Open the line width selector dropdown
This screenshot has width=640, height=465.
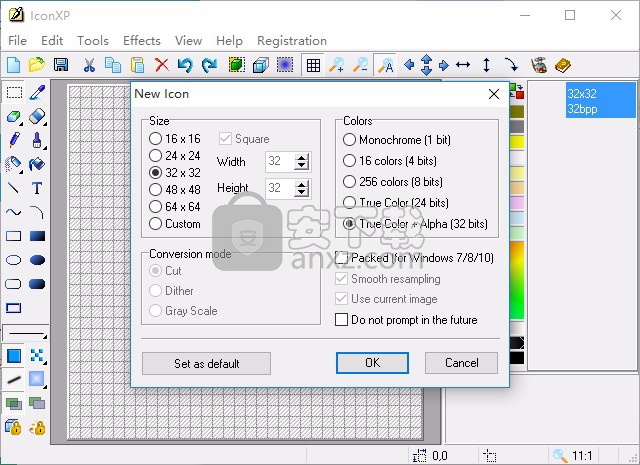tap(26, 334)
